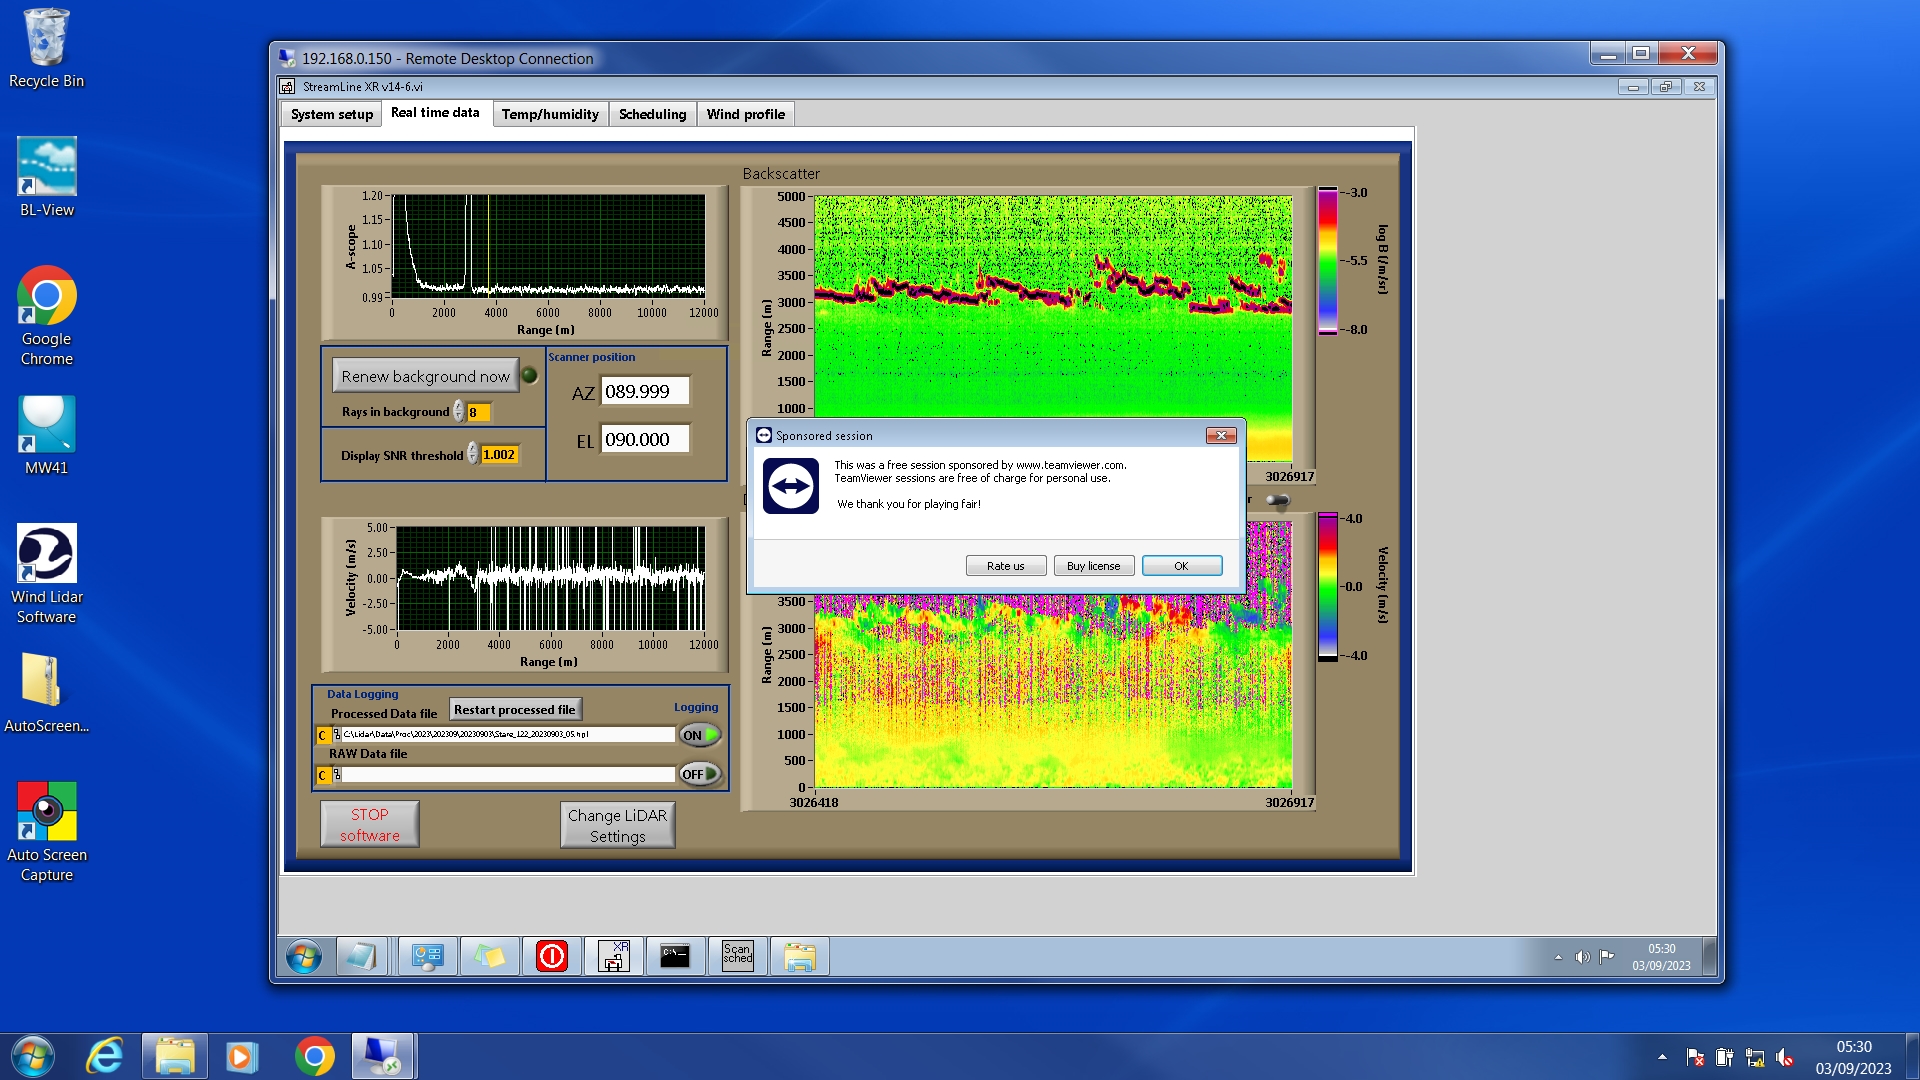Open the Scan sched app in remote taskbar

click(x=738, y=957)
